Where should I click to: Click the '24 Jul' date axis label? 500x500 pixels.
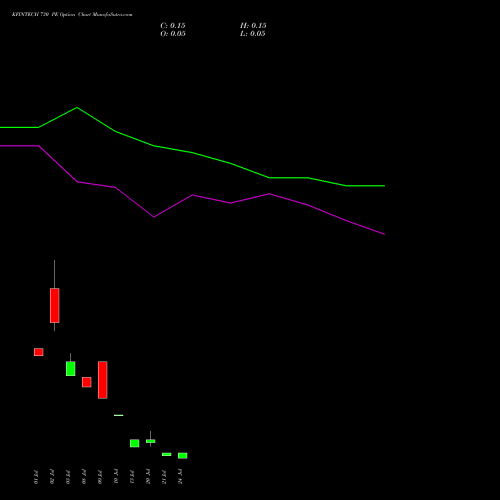(180, 477)
